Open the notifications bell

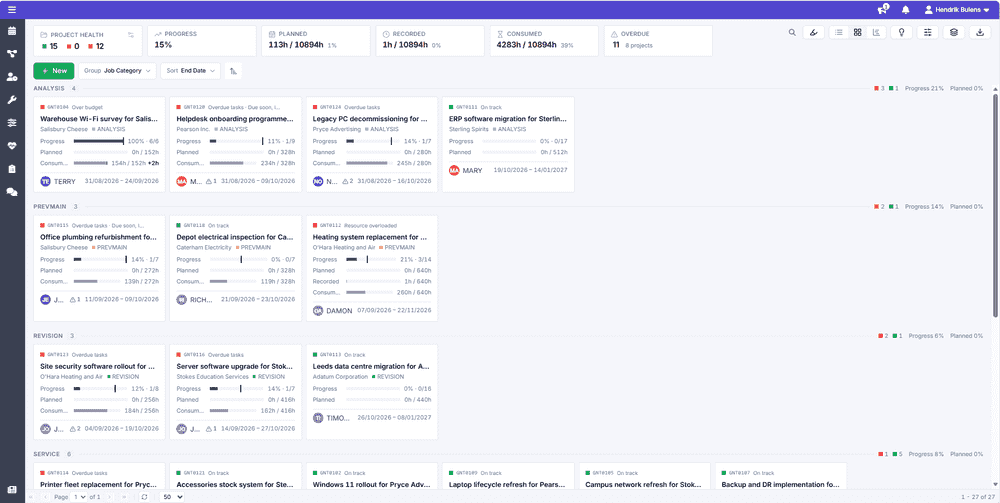click(x=906, y=10)
